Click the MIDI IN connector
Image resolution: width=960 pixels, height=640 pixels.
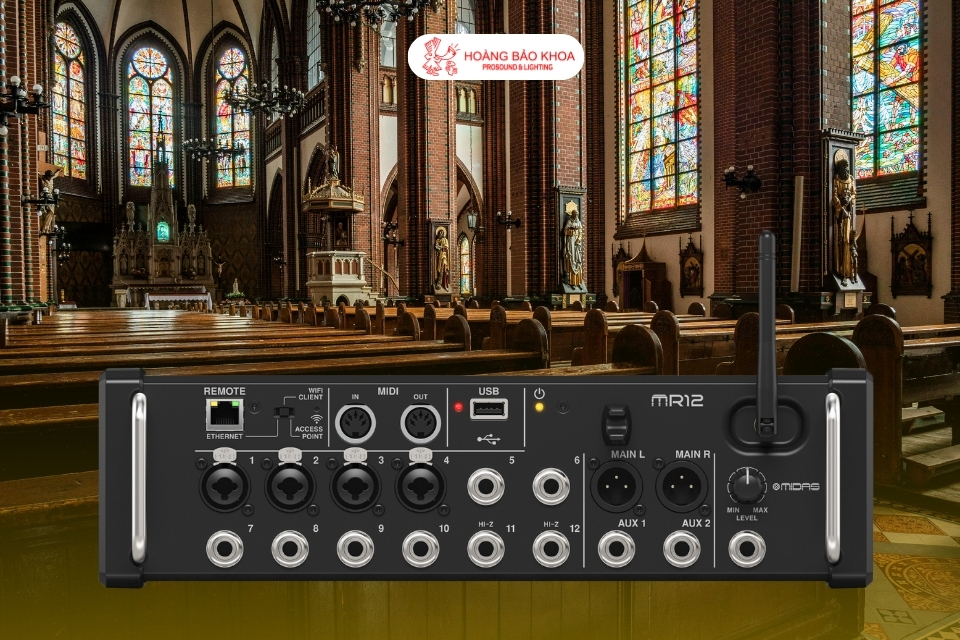point(355,423)
